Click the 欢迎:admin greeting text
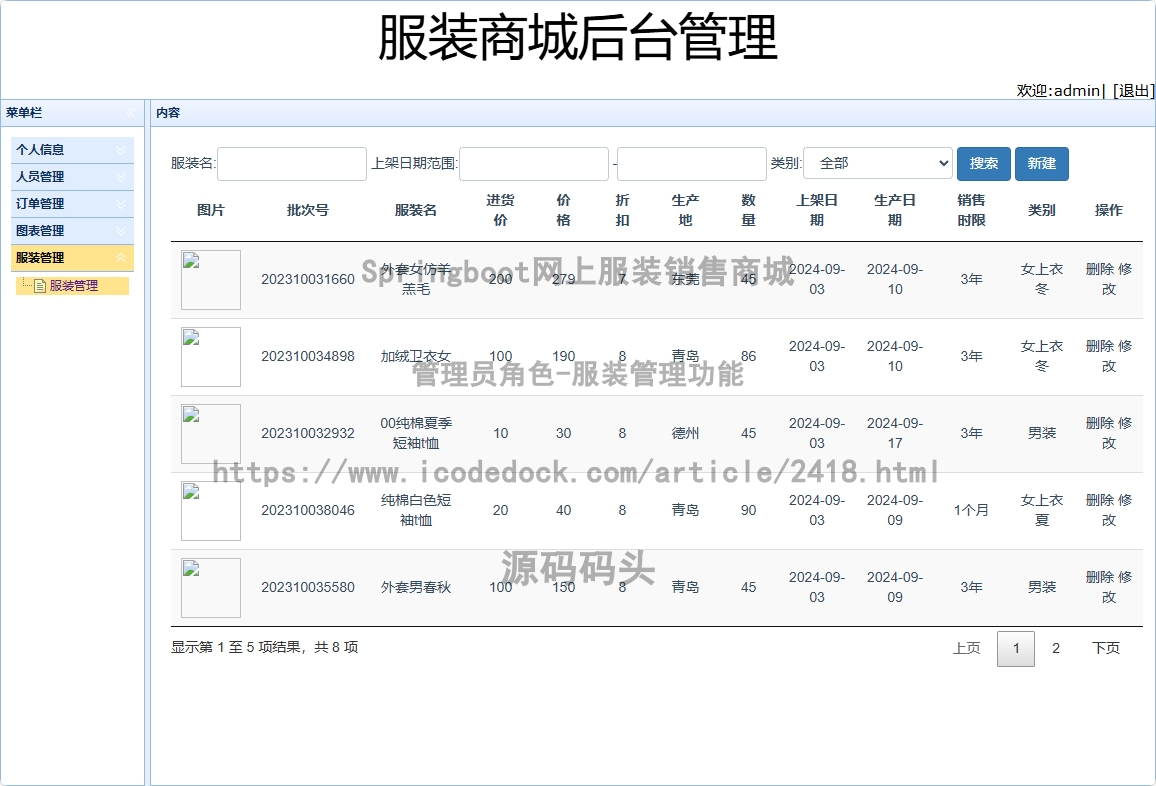This screenshot has width=1156, height=786. click(1059, 91)
